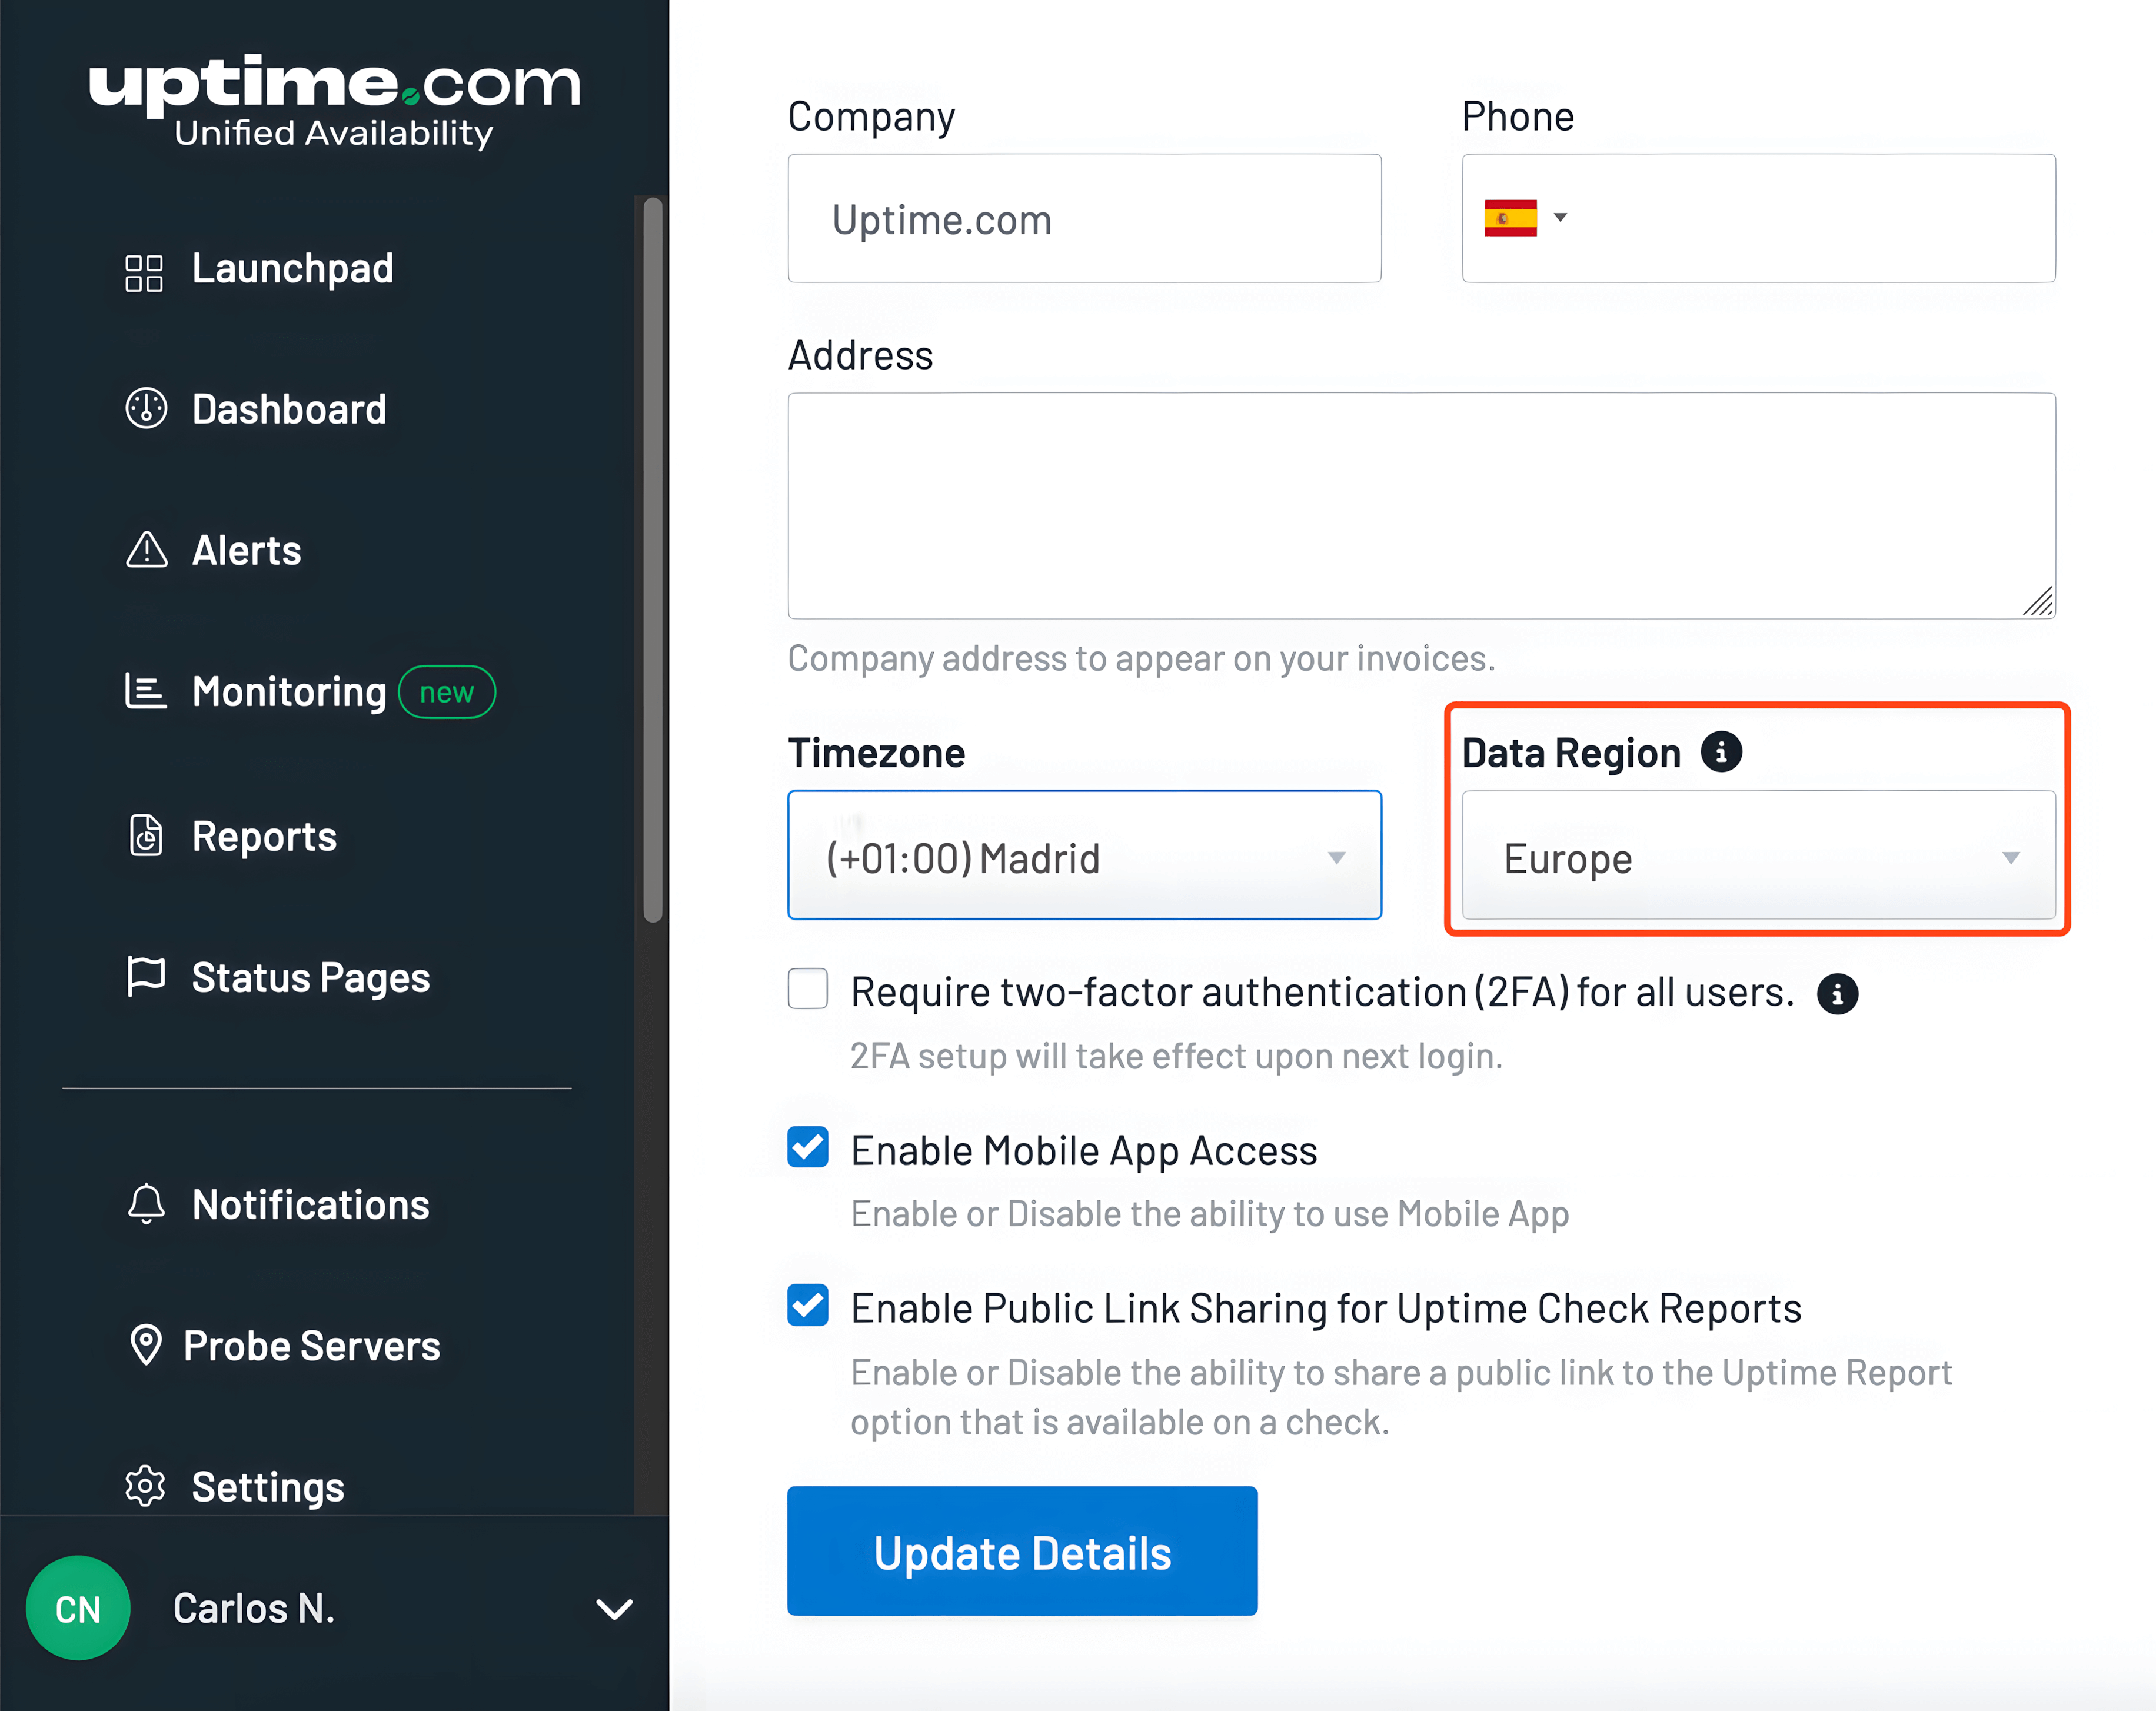Go to Probe Servers

point(312,1345)
